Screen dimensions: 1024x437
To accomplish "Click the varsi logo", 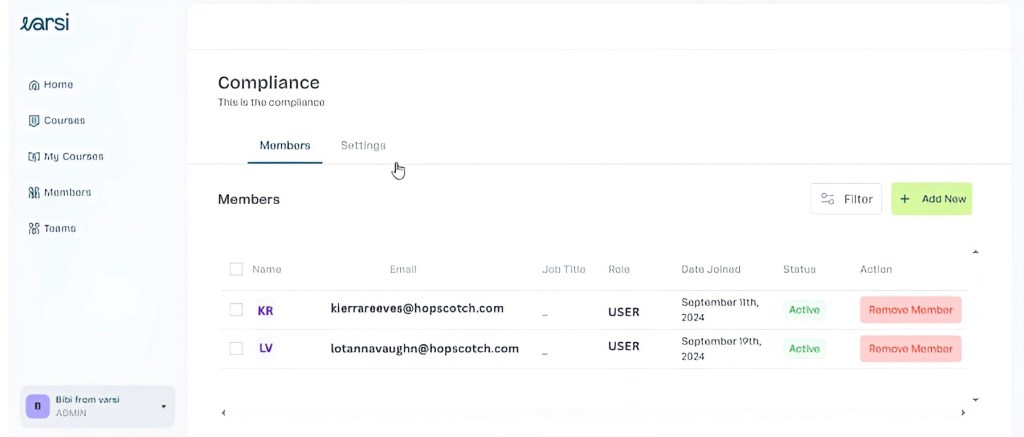I will [x=45, y=23].
